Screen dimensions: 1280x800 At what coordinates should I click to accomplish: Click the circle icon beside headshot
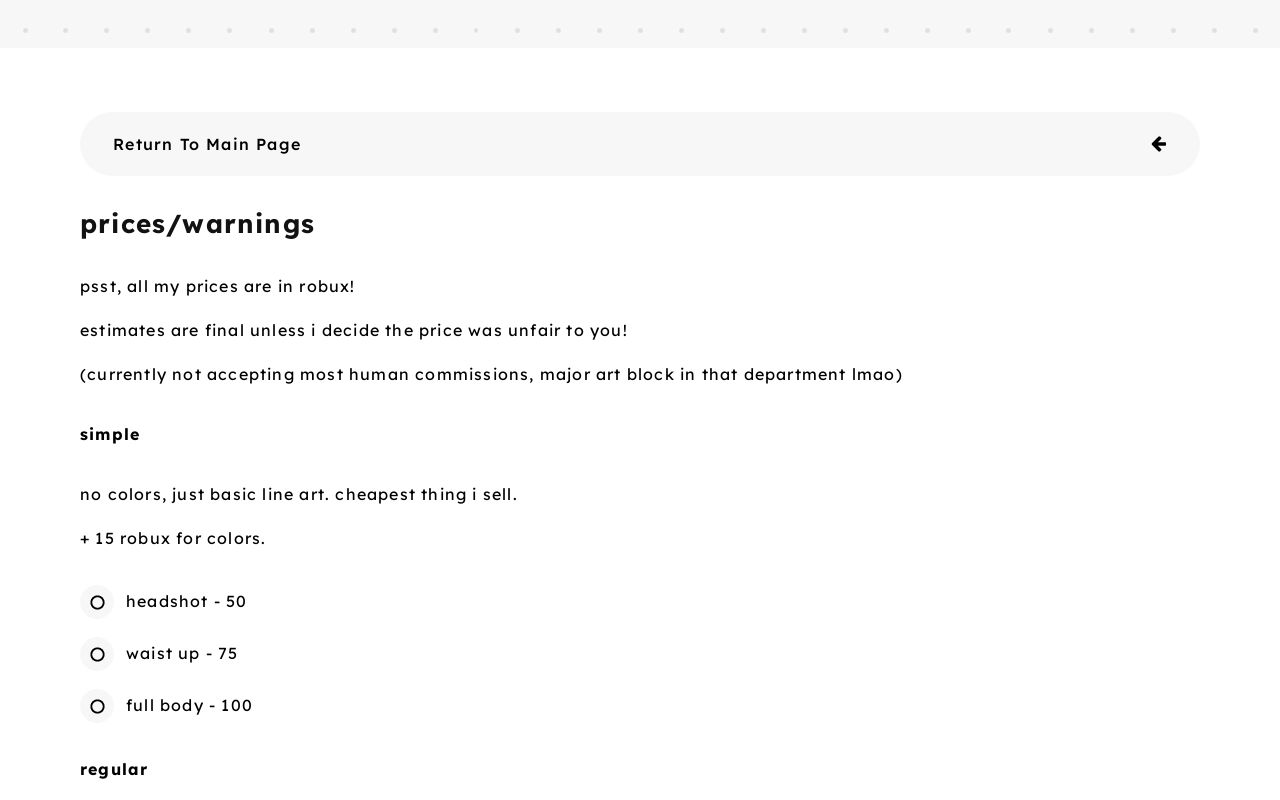(97, 602)
